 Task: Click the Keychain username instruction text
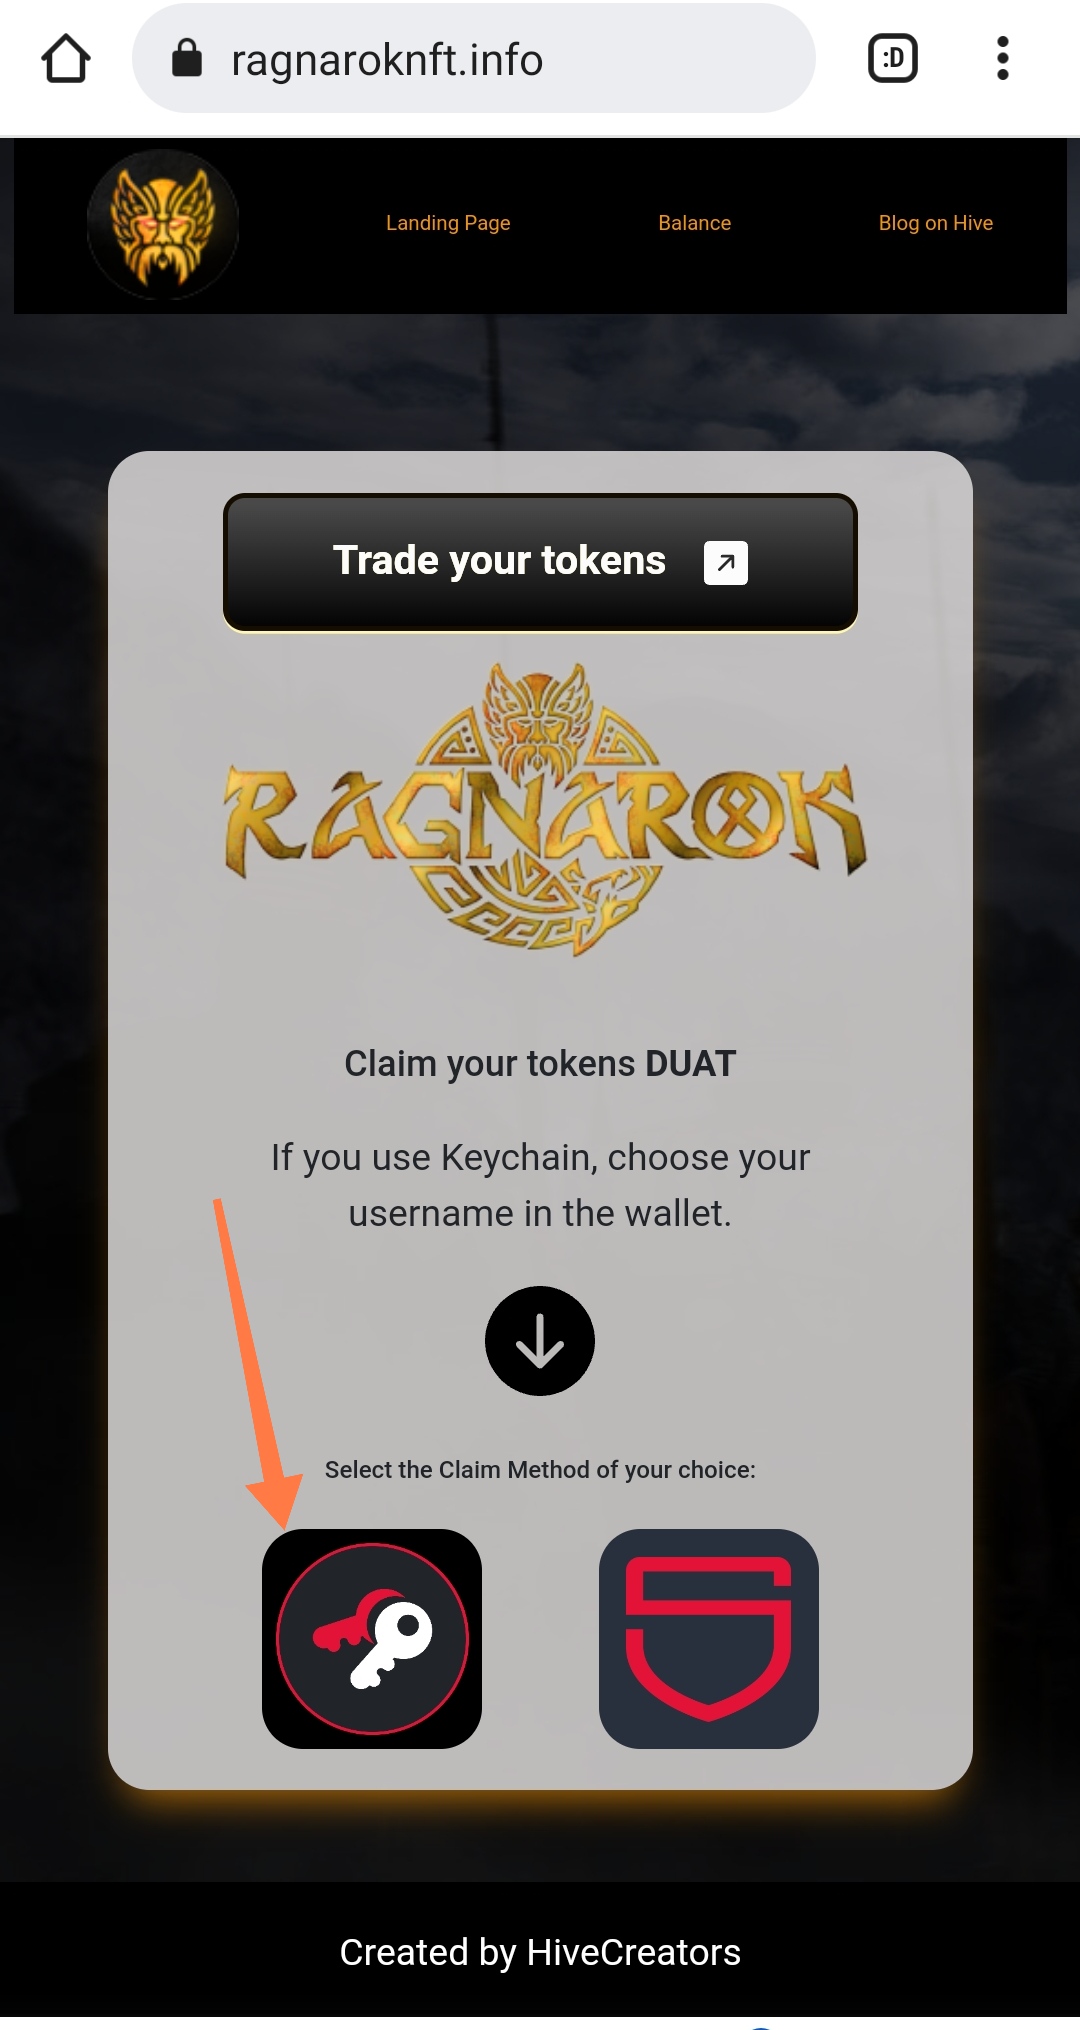click(x=540, y=1185)
